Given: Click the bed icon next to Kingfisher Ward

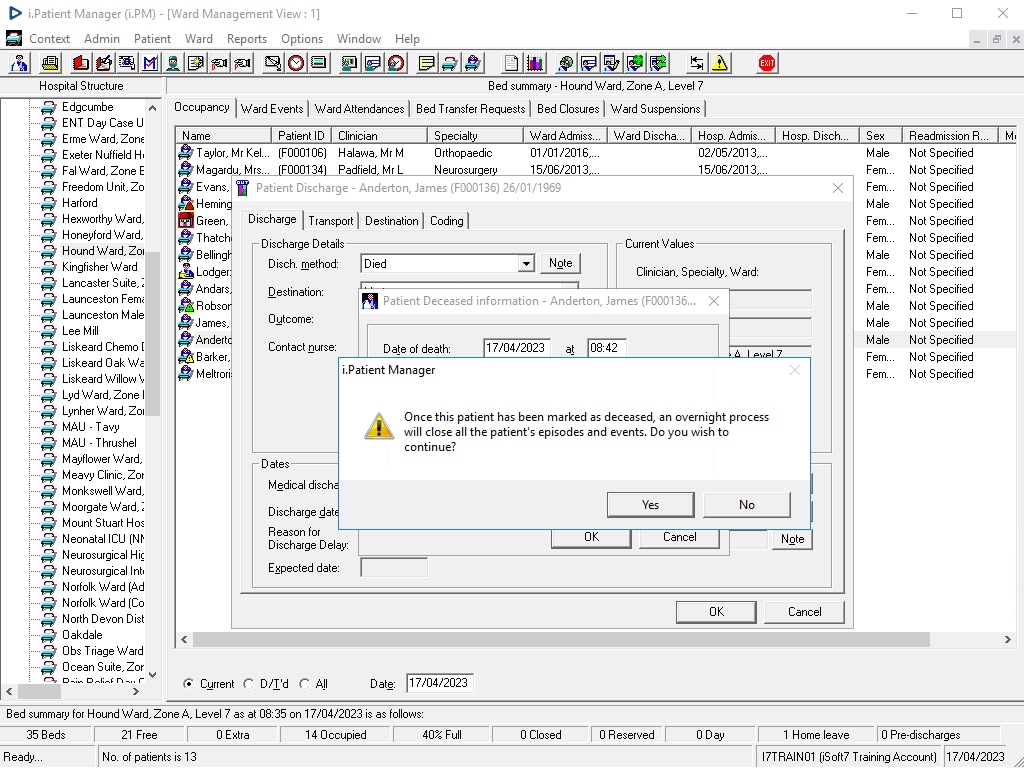Looking at the screenshot, I should click(48, 267).
